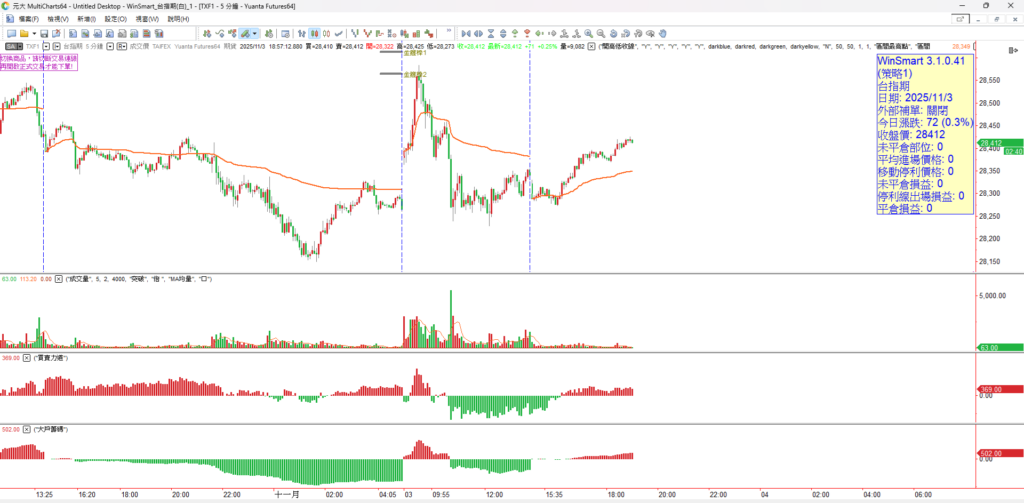The height and width of the screenshot is (503, 1024).
Task: Click the save diskette icon
Action: 42,33
